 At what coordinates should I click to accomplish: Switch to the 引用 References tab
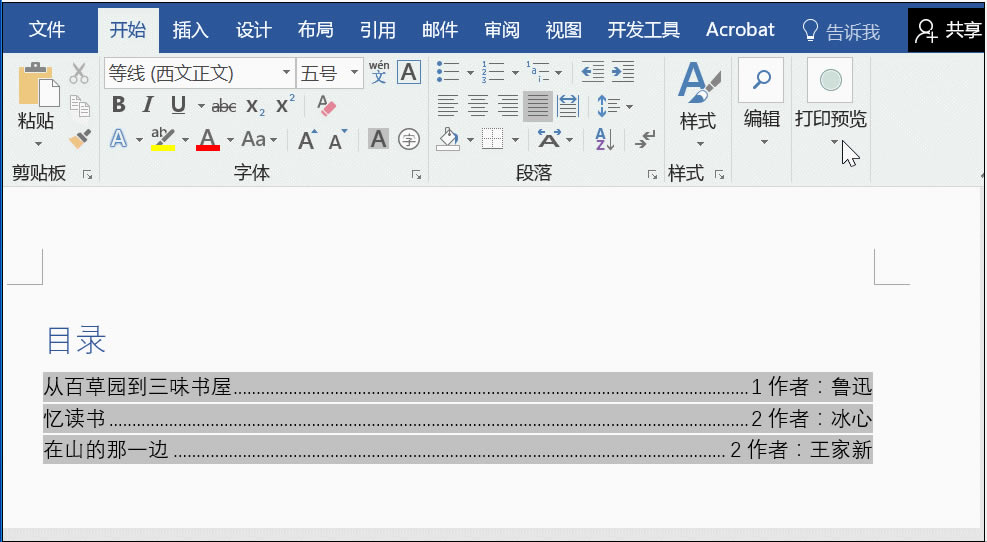[378, 30]
